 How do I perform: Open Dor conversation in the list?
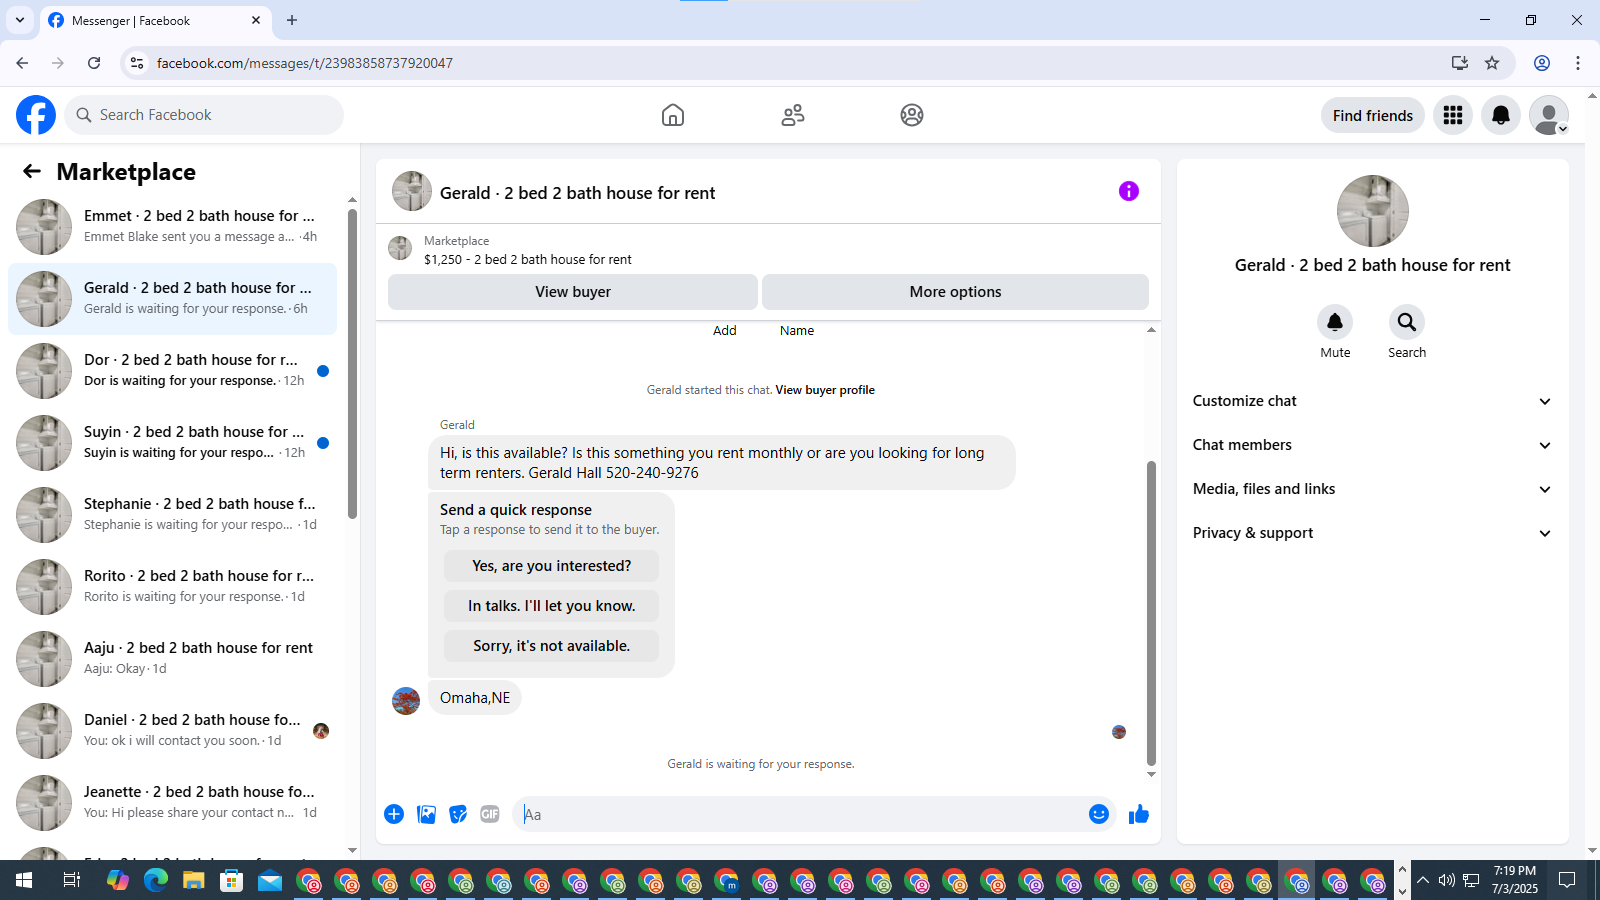pos(172,371)
